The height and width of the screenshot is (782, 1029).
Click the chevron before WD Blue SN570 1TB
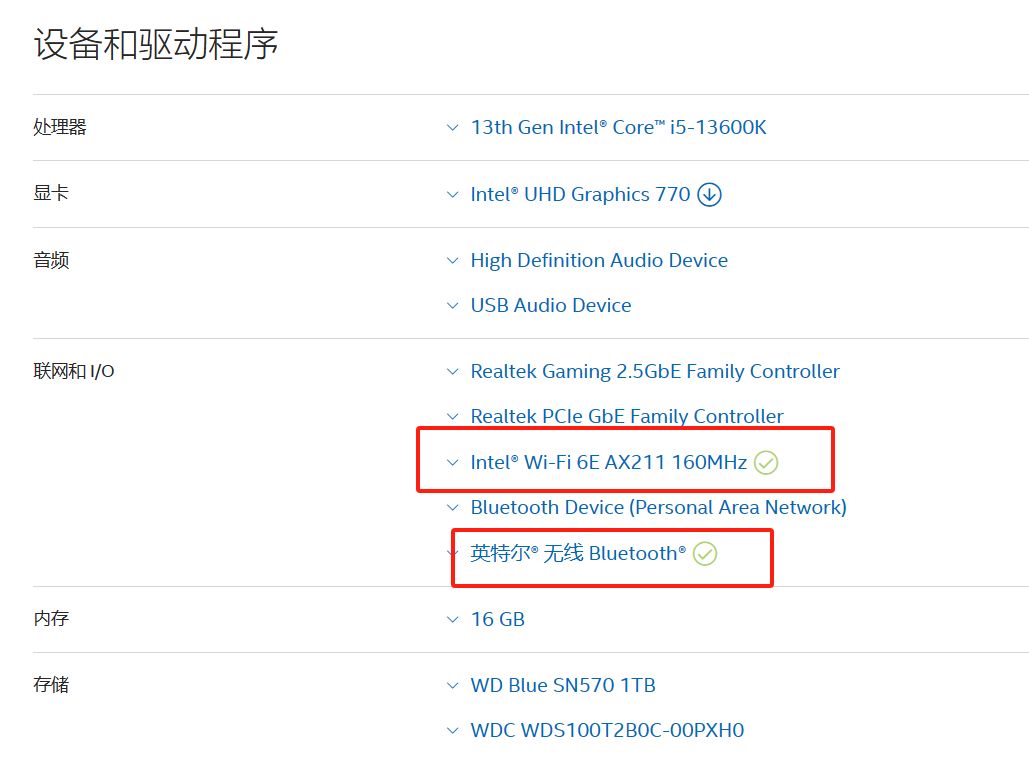coord(452,685)
